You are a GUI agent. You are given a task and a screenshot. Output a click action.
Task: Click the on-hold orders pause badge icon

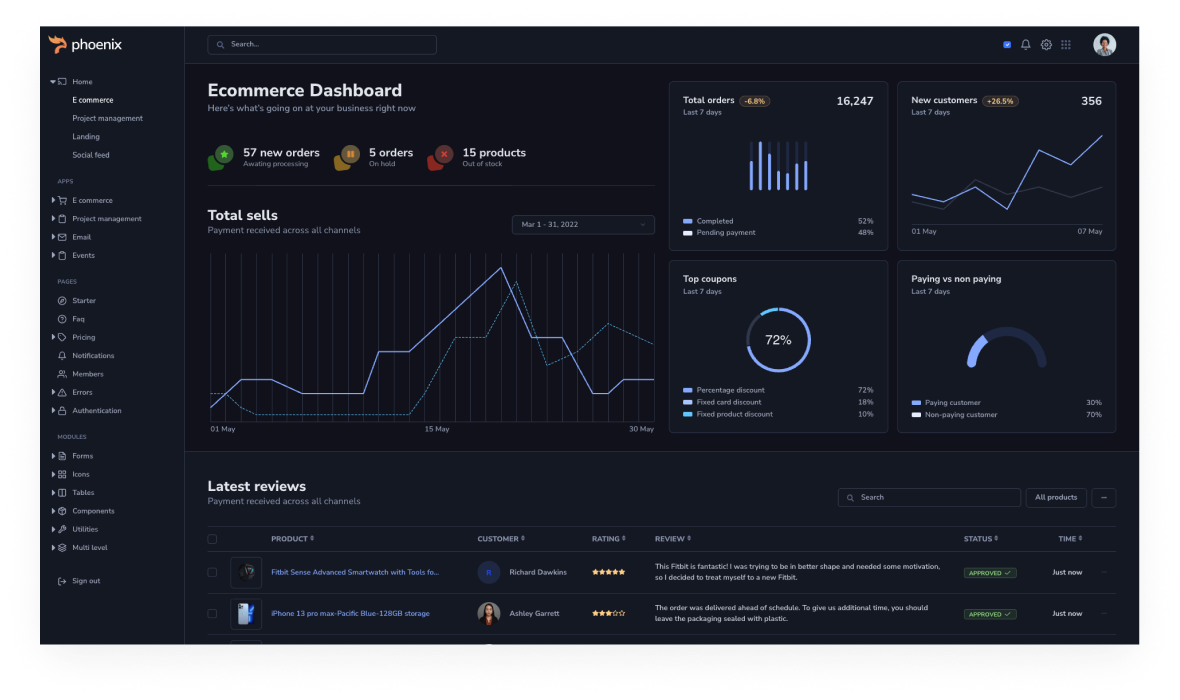[x=349, y=155]
